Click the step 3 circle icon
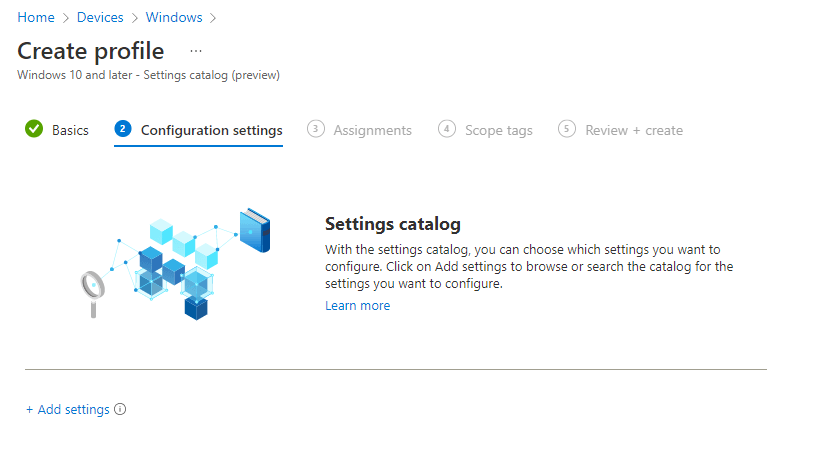 tap(316, 129)
